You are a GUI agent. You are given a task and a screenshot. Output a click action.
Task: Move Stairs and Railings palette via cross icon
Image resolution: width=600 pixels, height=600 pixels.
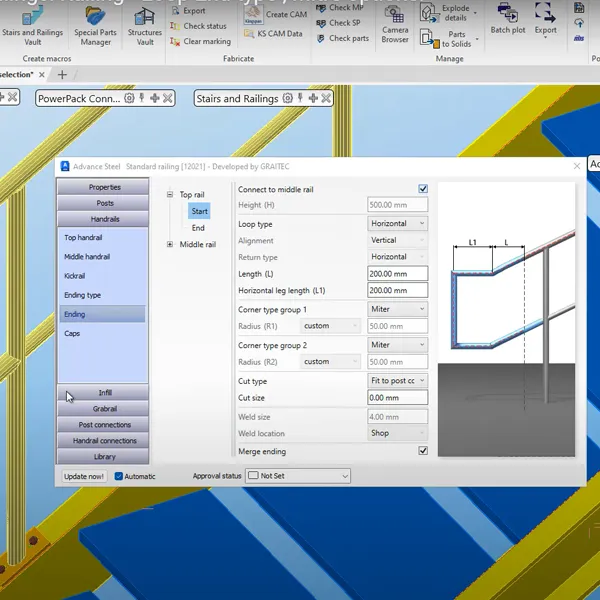pos(313,98)
